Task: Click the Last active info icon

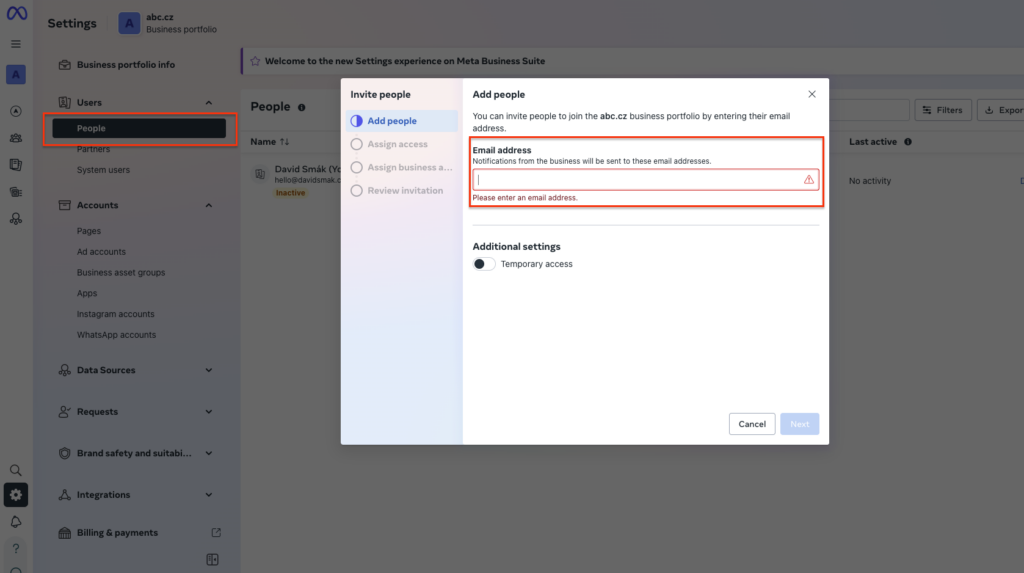Action: point(908,142)
